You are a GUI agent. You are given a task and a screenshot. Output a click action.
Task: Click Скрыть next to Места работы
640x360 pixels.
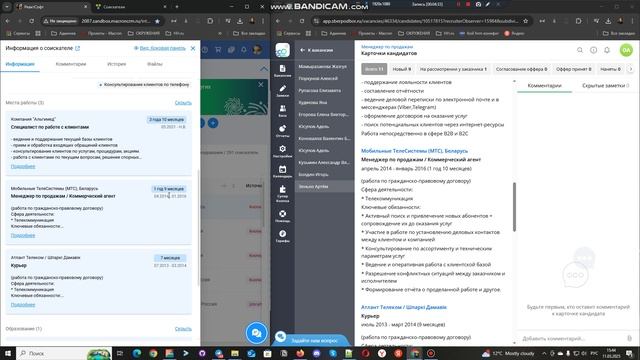click(x=183, y=103)
